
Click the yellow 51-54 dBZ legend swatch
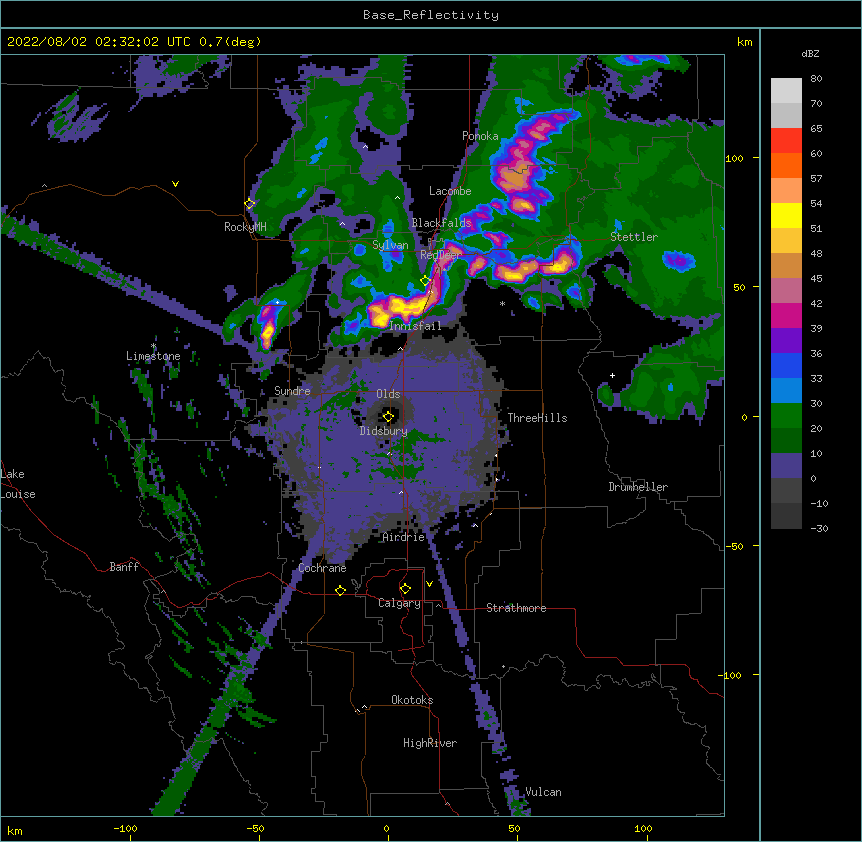[x=786, y=215]
